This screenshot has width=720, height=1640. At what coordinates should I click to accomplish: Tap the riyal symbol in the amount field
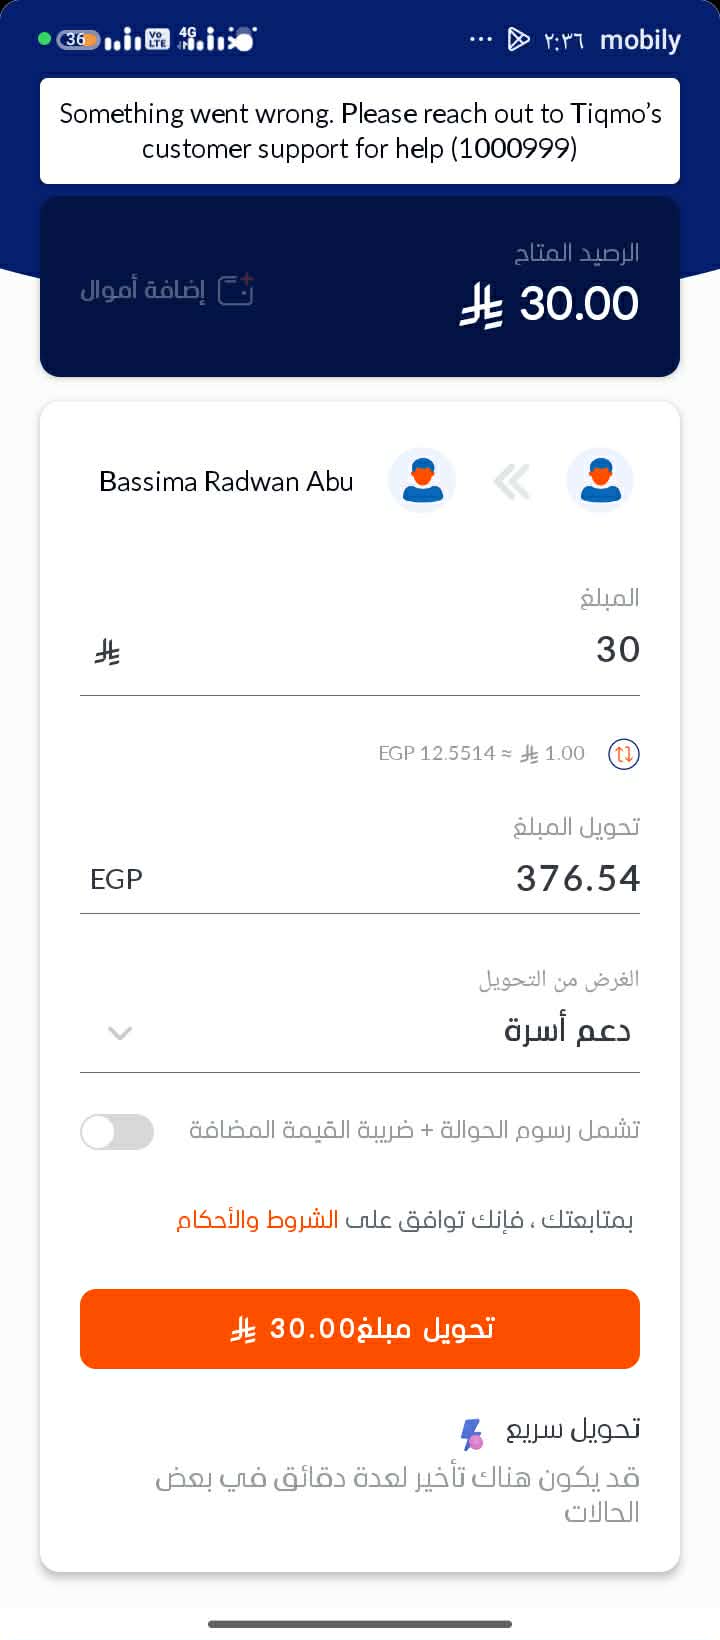pyautogui.click(x=107, y=653)
